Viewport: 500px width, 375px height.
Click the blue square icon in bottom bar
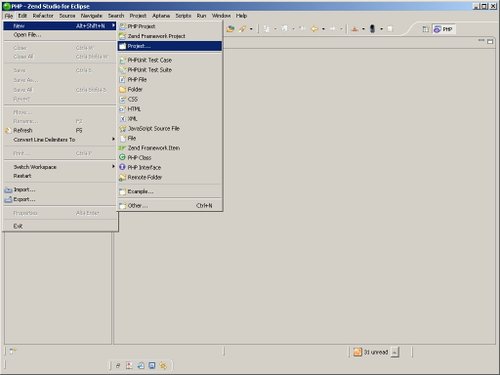pos(152,366)
